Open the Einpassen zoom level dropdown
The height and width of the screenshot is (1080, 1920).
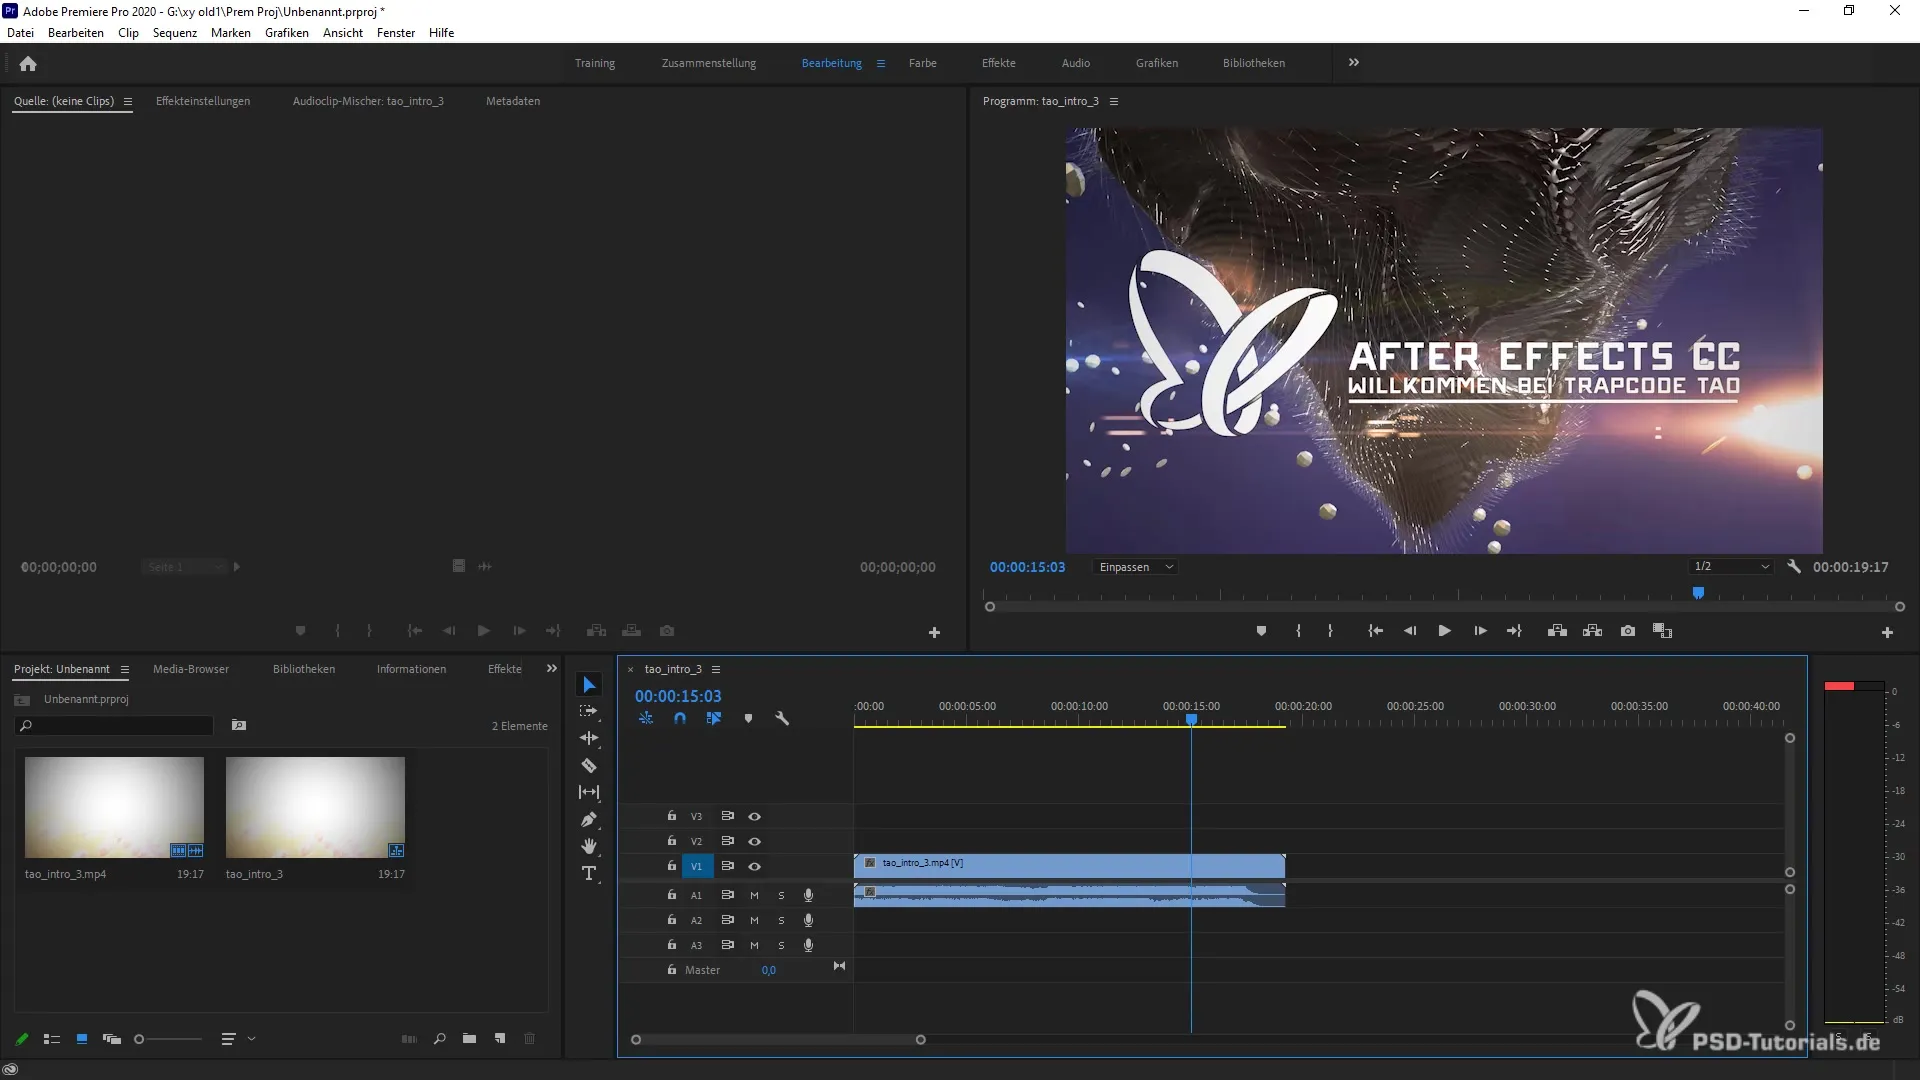pyautogui.click(x=1136, y=567)
